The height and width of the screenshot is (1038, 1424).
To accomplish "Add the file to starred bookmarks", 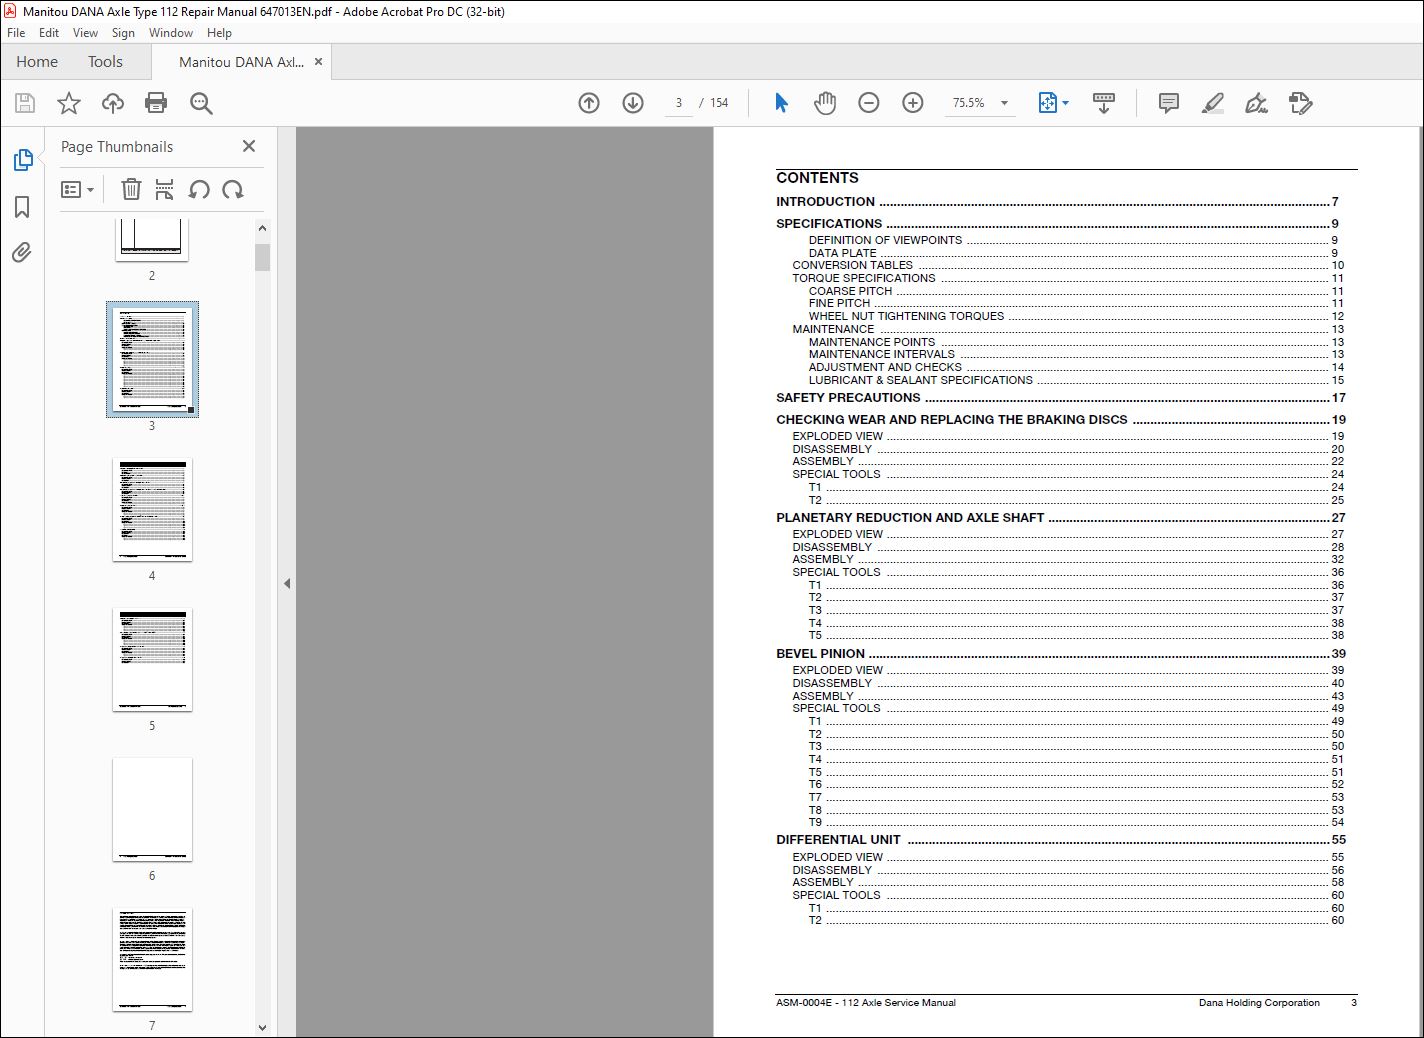I will [68, 103].
